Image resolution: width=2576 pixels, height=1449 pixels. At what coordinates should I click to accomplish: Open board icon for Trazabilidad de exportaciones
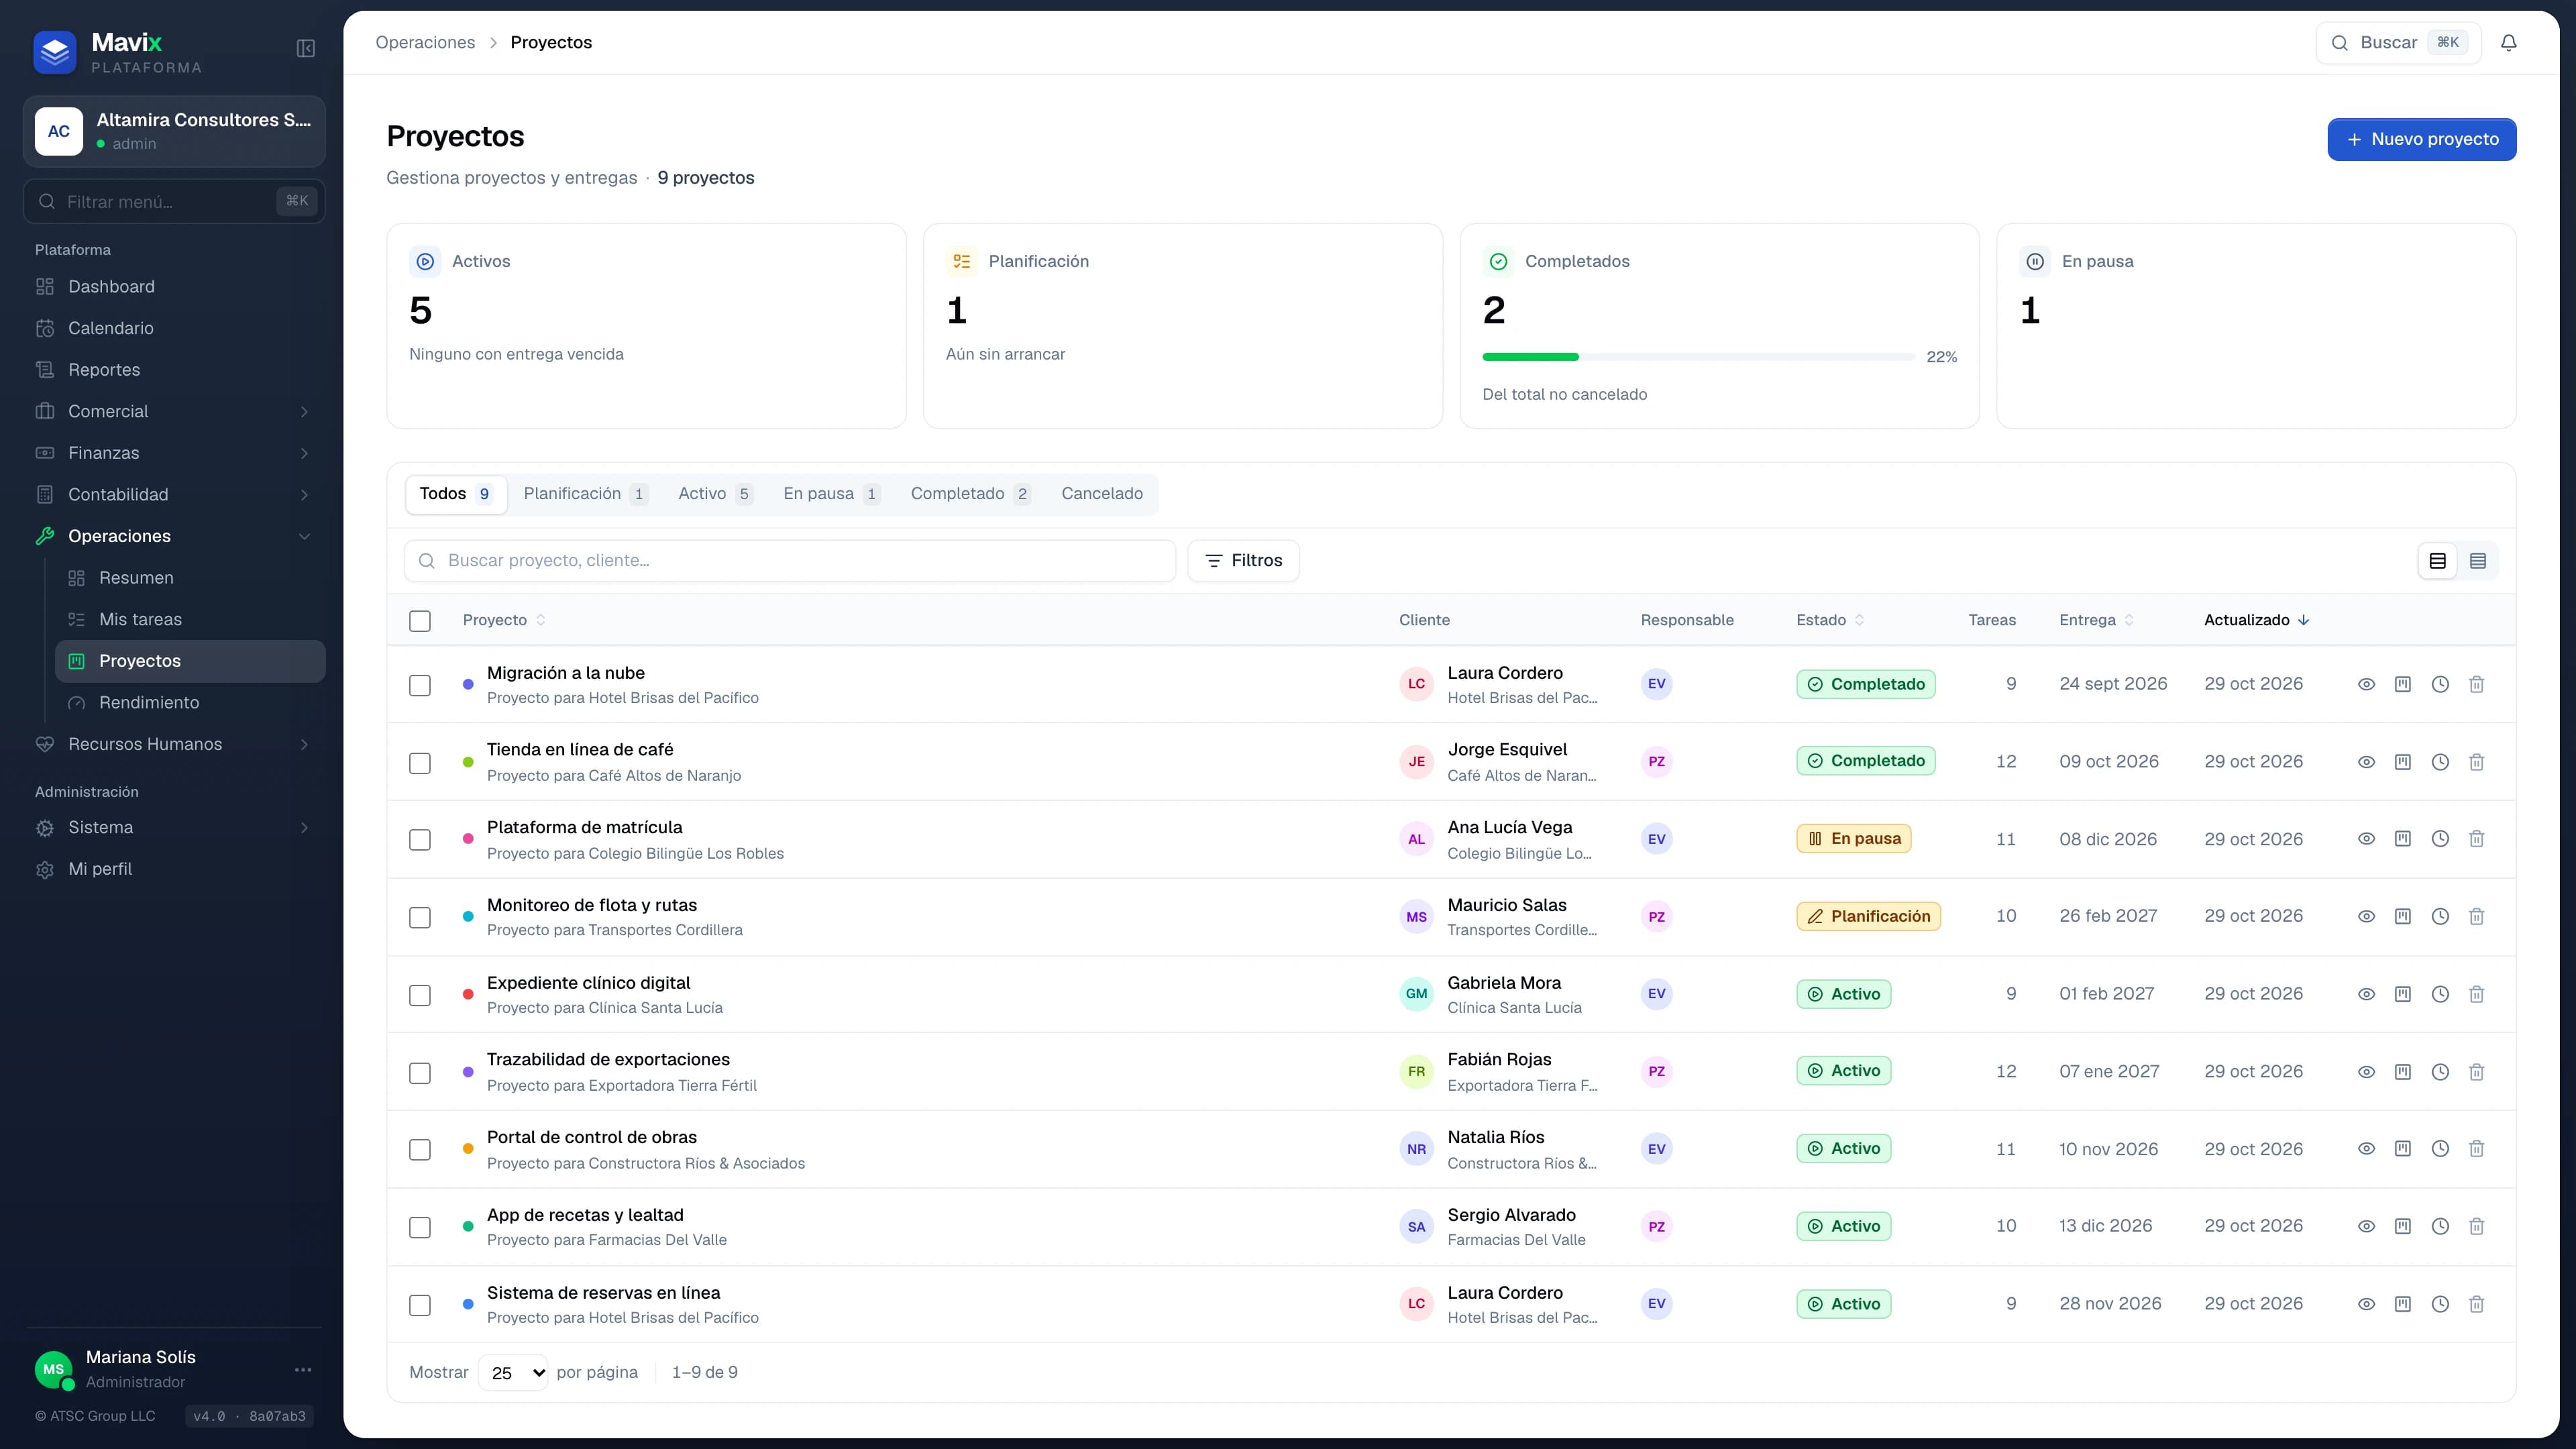click(x=2402, y=1072)
